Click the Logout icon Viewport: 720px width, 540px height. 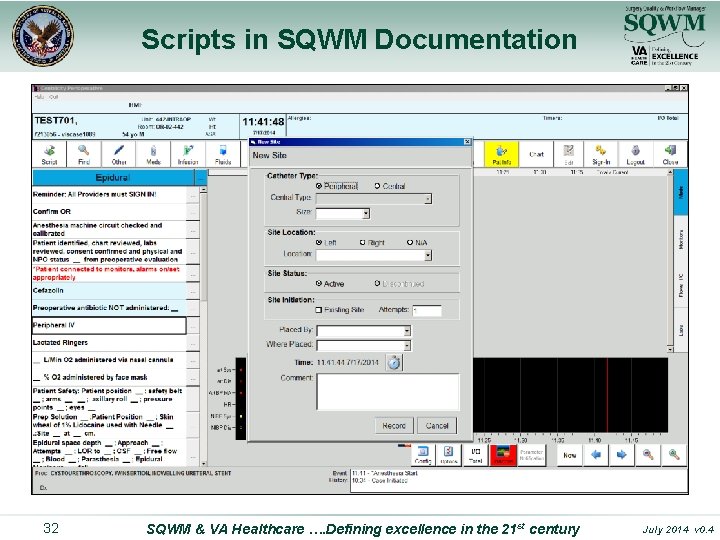click(x=636, y=154)
